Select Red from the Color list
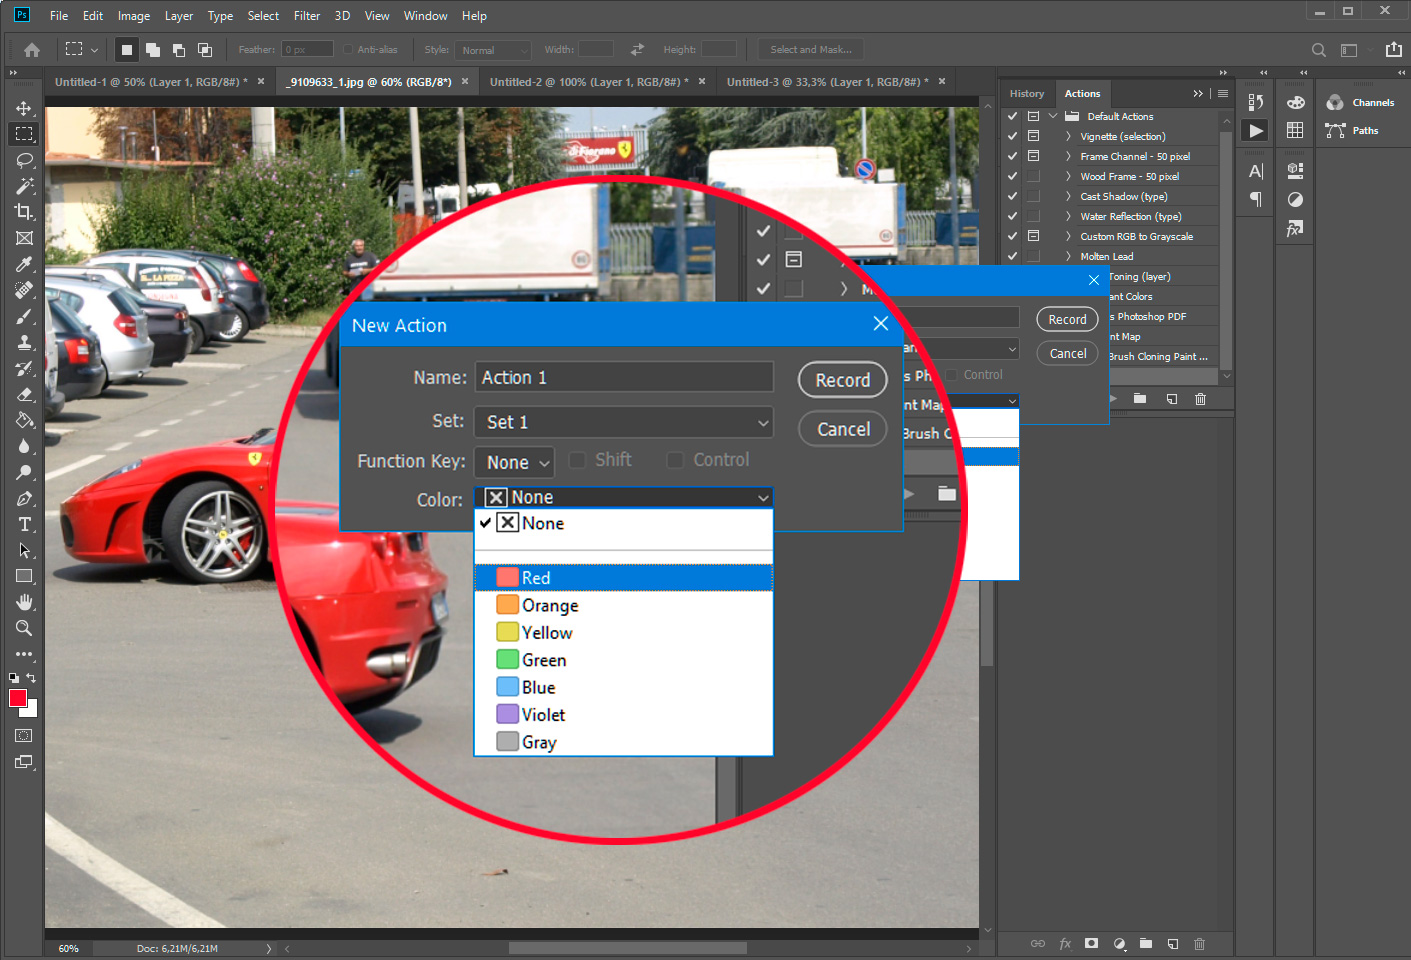The height and width of the screenshot is (960, 1411). (535, 577)
